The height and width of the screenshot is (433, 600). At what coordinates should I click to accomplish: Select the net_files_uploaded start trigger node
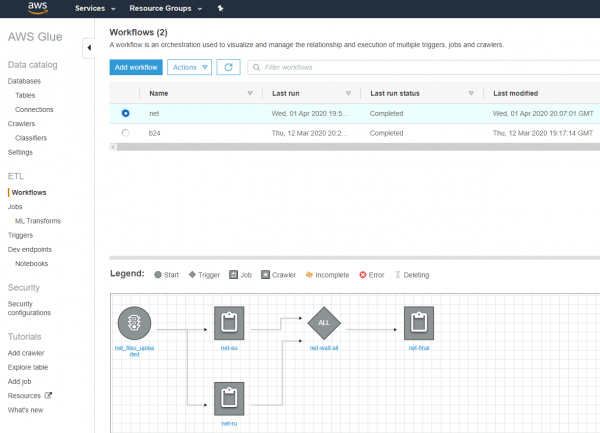pos(134,323)
